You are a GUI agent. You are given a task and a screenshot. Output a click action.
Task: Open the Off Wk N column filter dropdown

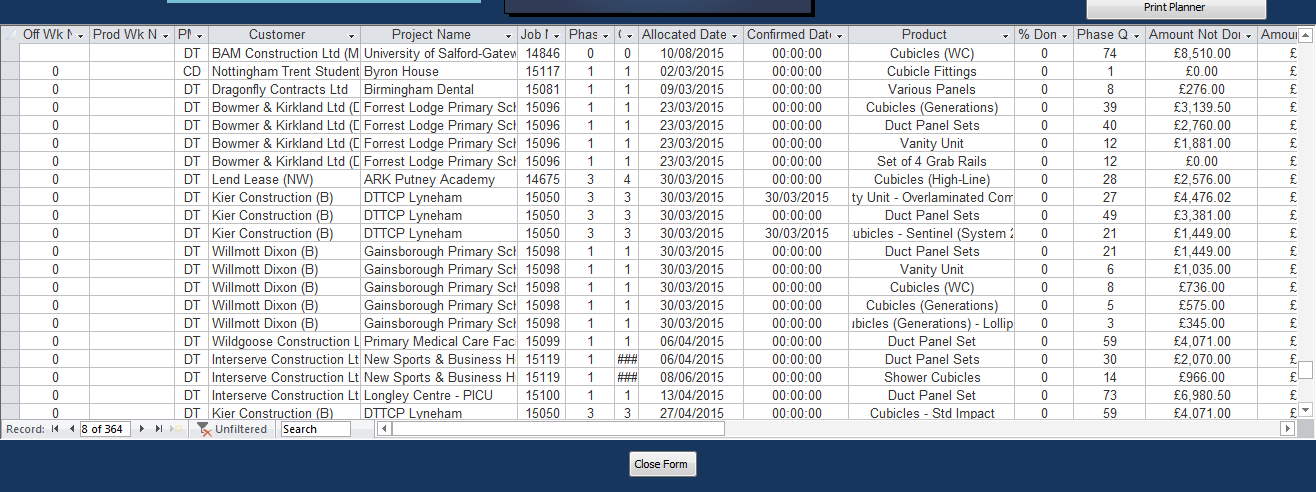point(80,35)
